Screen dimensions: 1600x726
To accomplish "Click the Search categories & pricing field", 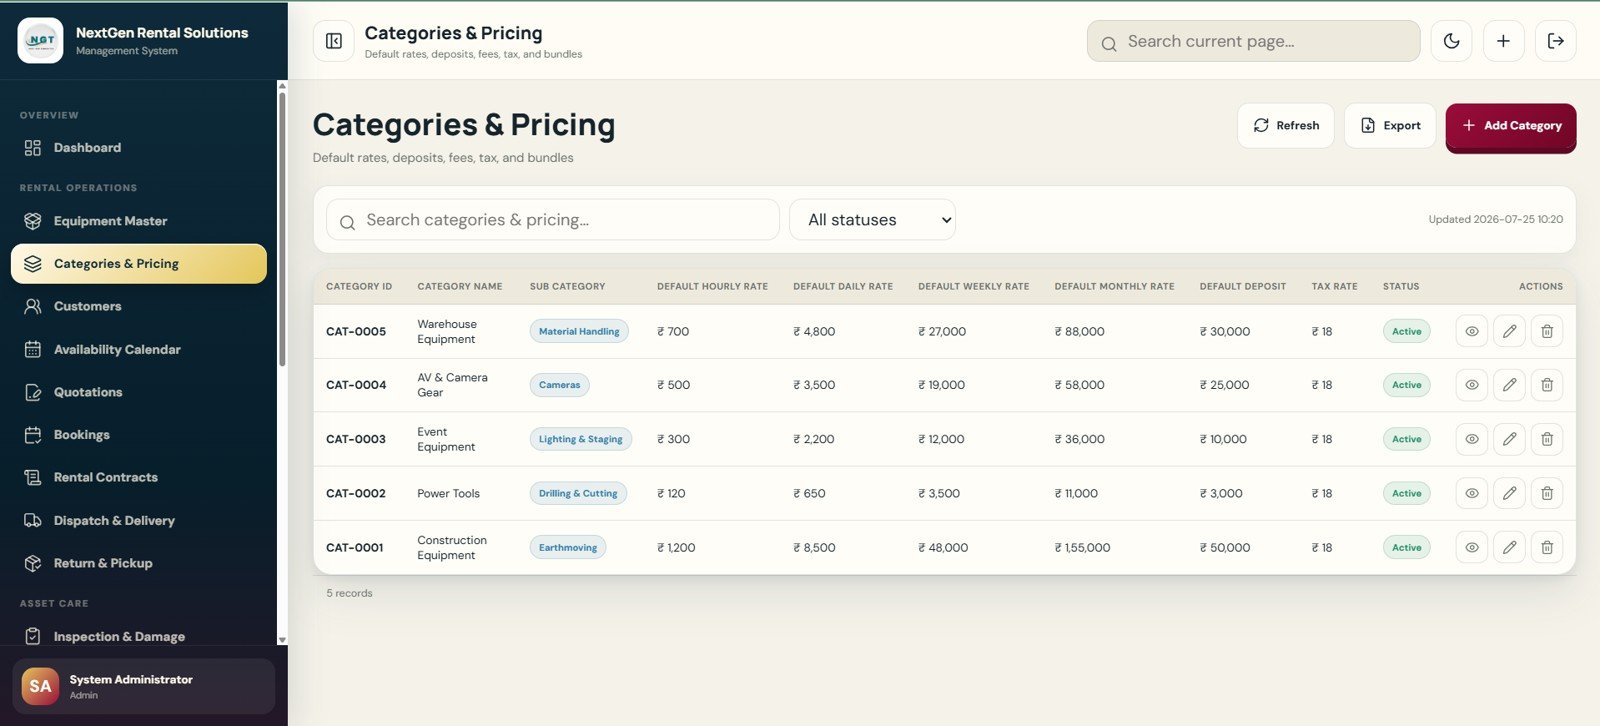I will point(553,220).
